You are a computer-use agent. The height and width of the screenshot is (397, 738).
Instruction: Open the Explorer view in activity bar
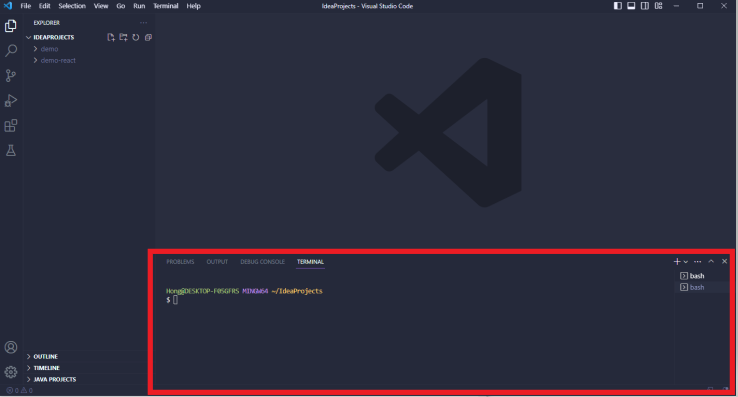click(x=11, y=25)
